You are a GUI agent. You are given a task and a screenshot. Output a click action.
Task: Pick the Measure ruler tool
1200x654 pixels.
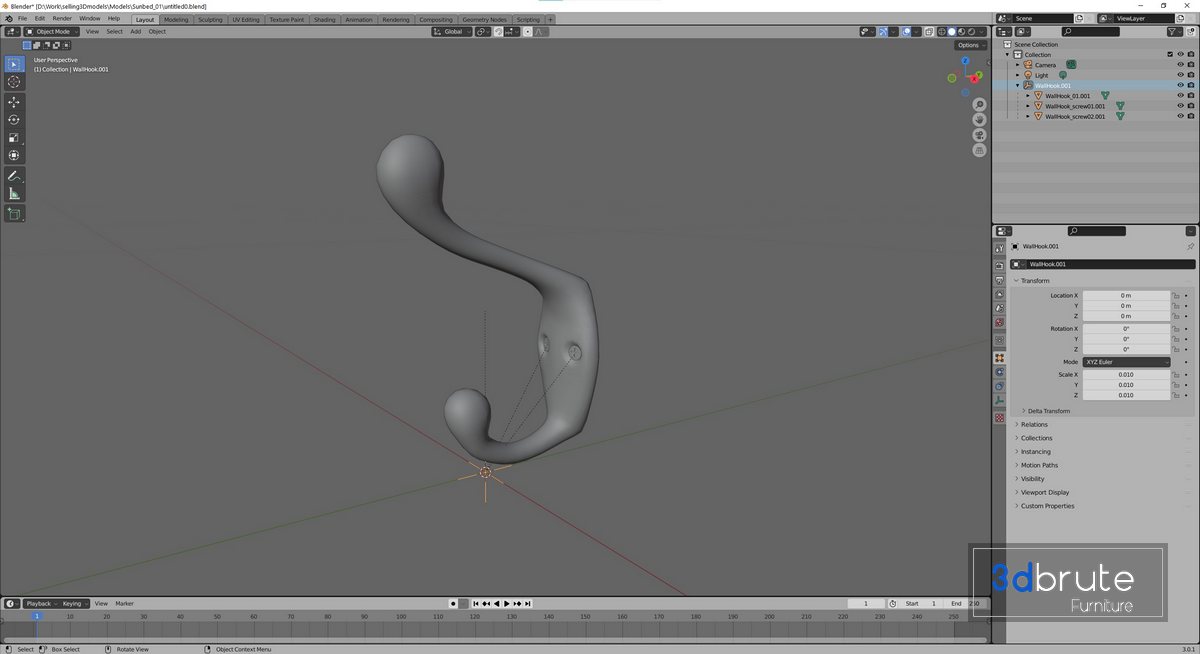coord(14,194)
